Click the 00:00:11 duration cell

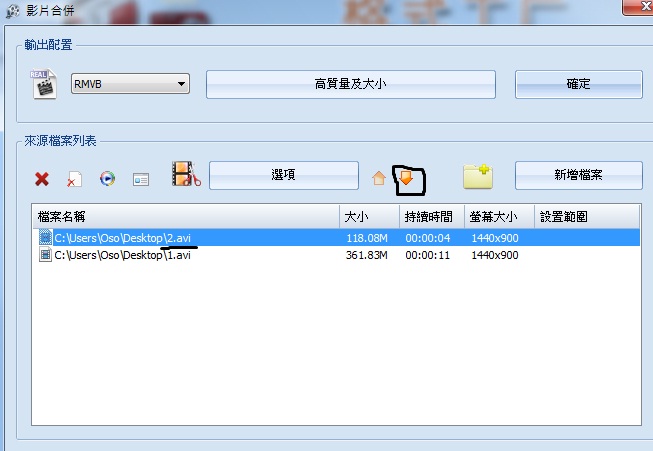click(428, 255)
